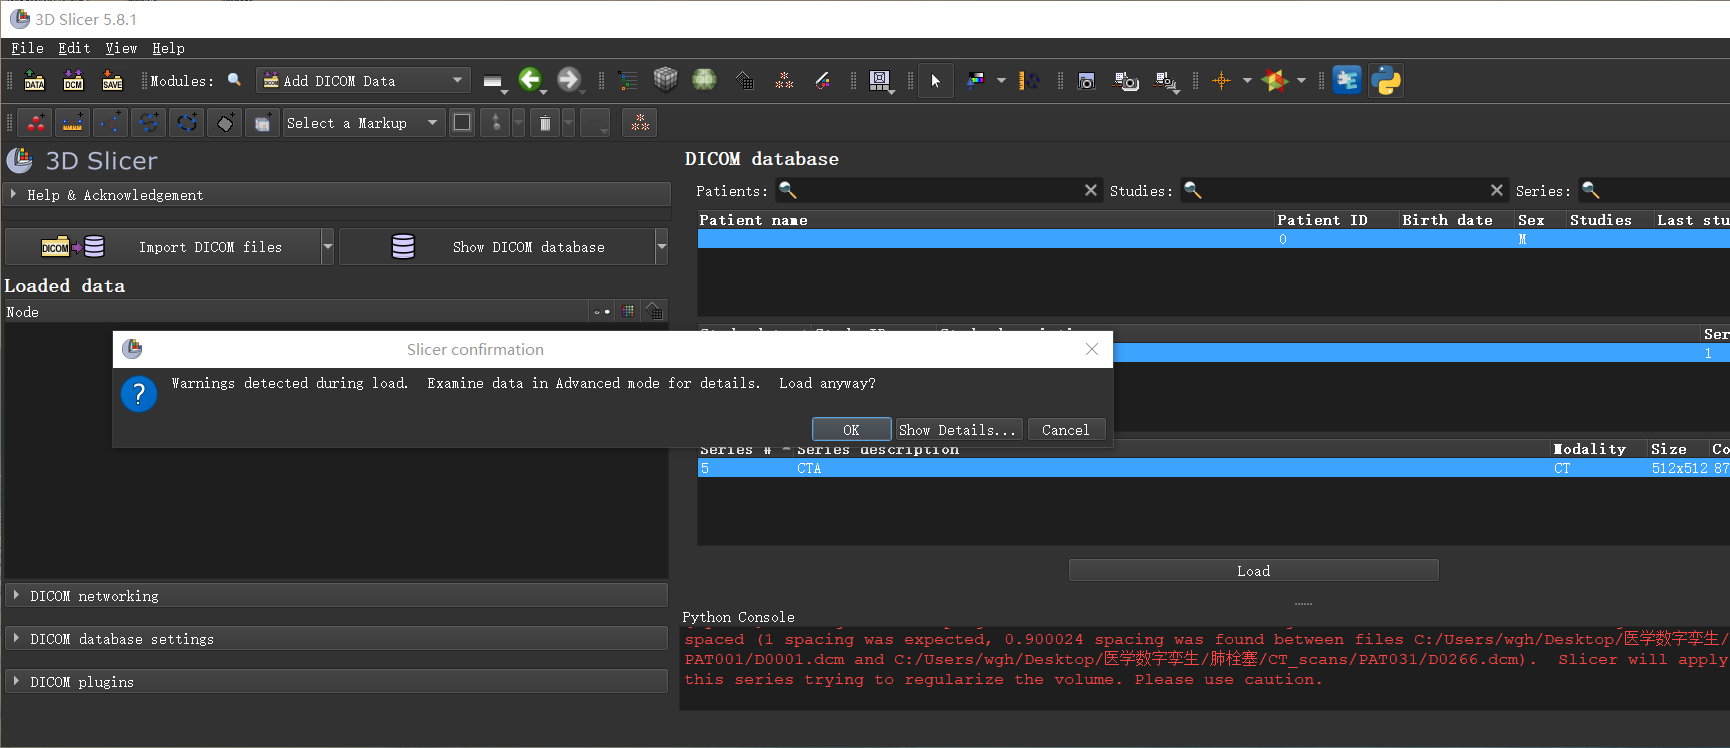
Task: Open the slice intersections dropdown arrow
Action: (1301, 80)
